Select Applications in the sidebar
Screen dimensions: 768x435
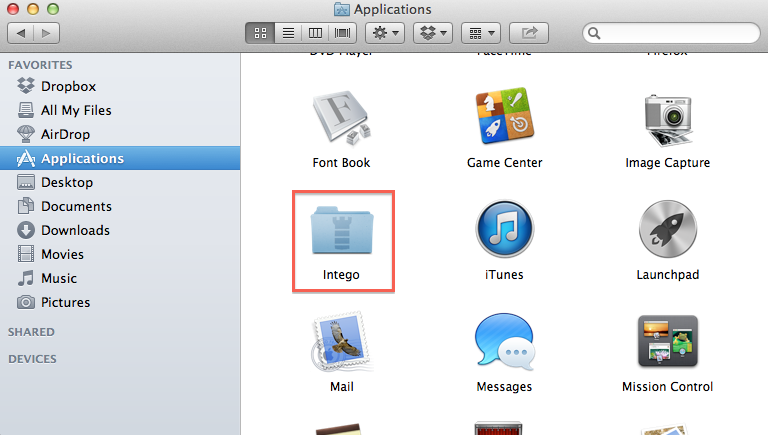[x=120, y=158]
